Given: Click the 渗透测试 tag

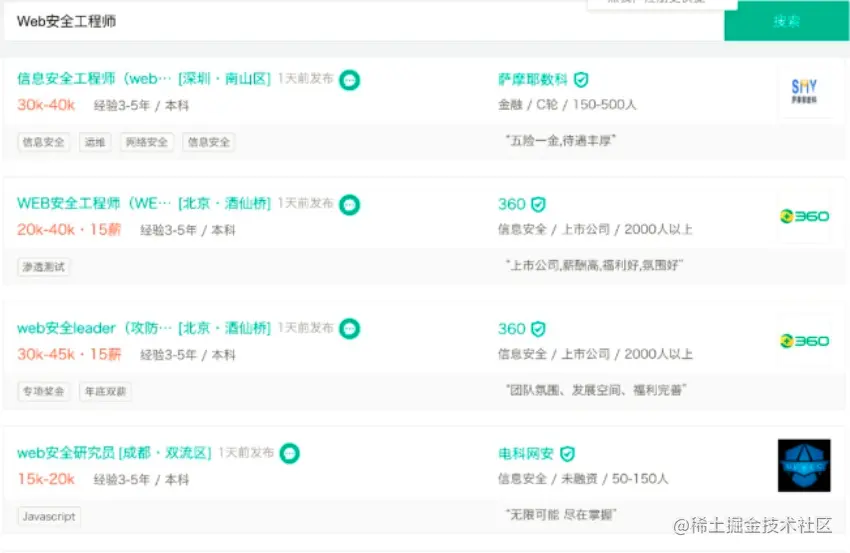Looking at the screenshot, I should [x=43, y=267].
